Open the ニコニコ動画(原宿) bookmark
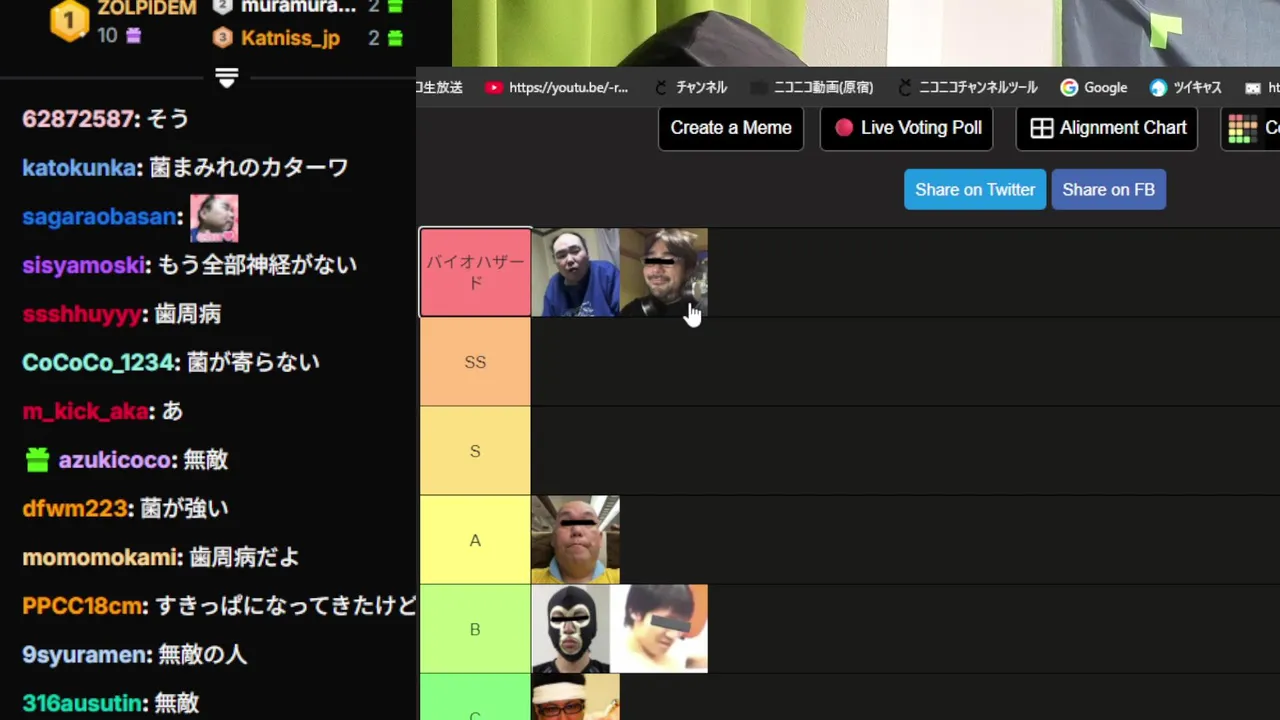Screen dimensions: 1280x720 (811, 87)
